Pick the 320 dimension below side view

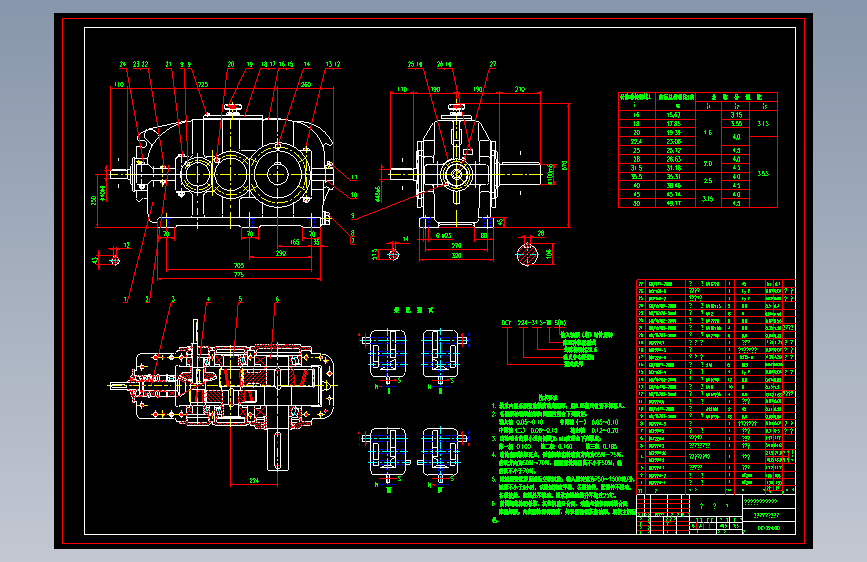[456, 256]
